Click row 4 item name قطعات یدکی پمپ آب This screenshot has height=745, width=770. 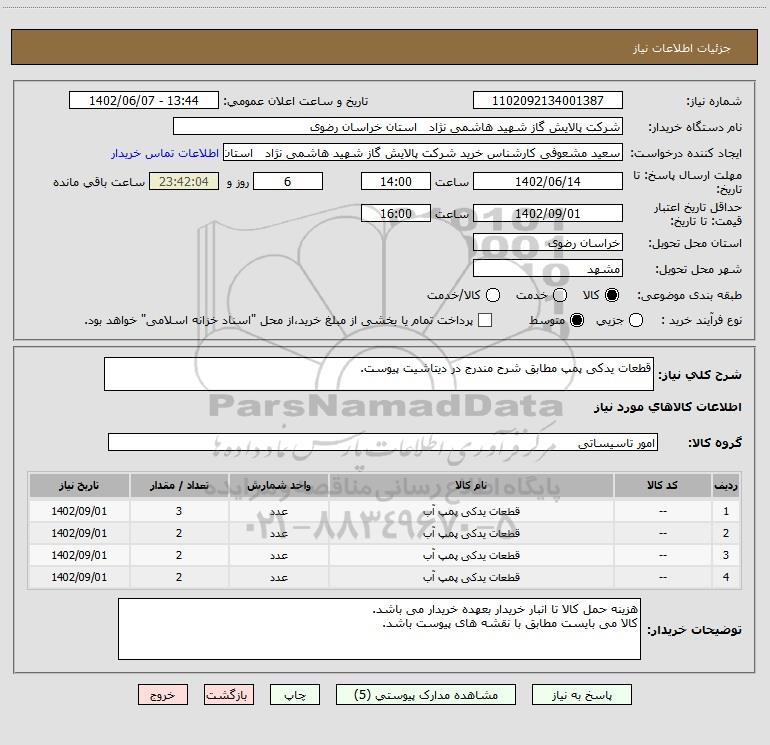pos(471,577)
